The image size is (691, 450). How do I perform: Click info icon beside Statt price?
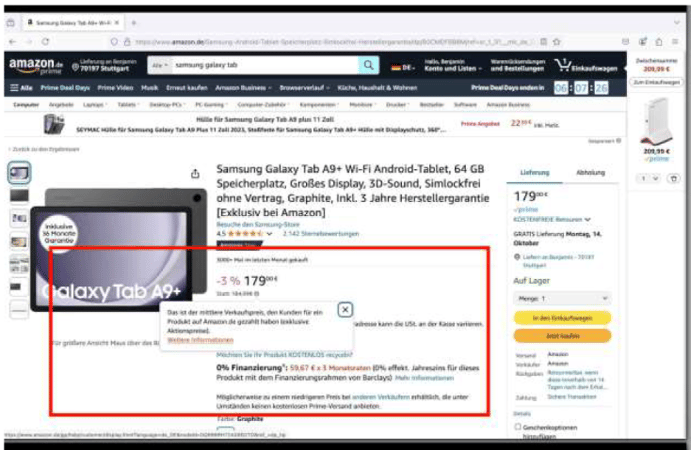(257, 294)
